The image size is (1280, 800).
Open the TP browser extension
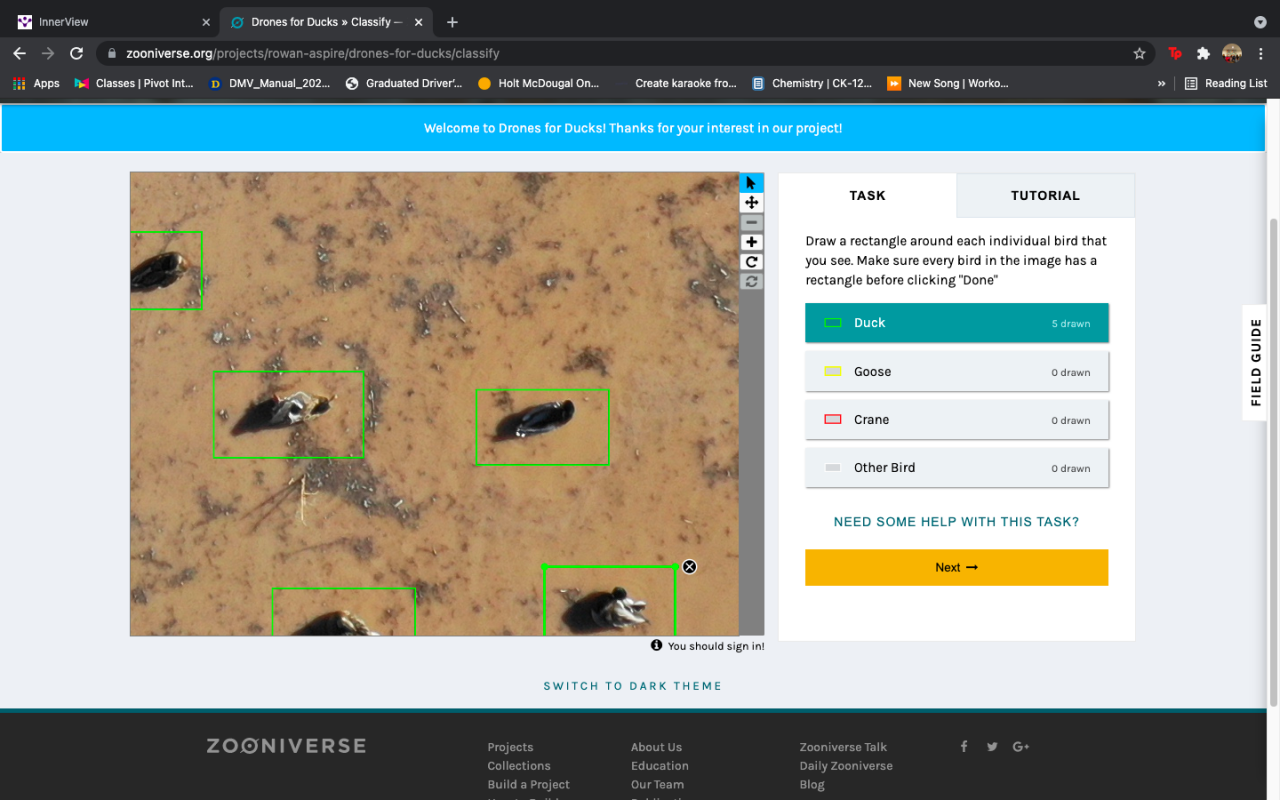coord(1175,53)
